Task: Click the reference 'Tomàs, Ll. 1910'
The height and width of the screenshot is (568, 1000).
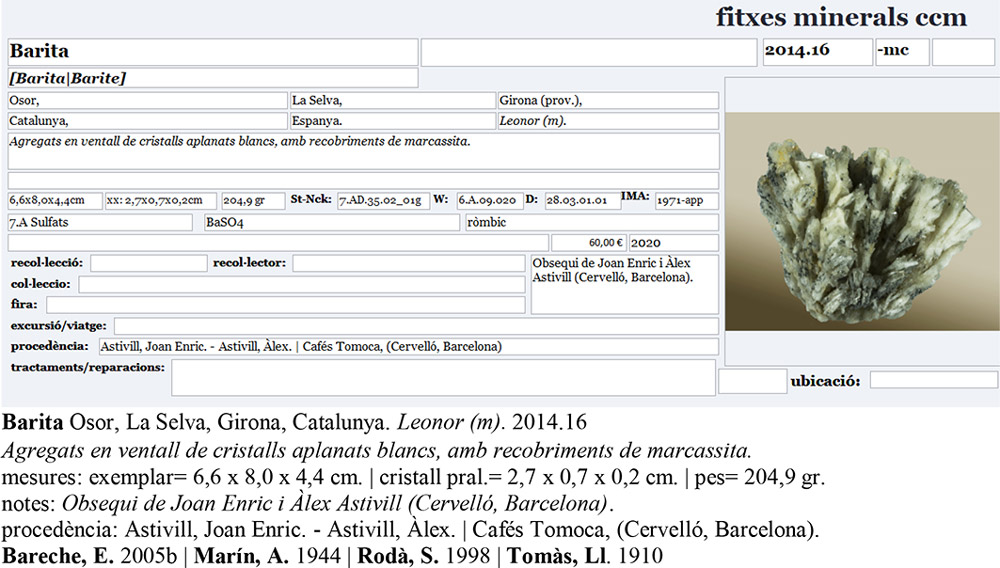Action: [x=585, y=556]
